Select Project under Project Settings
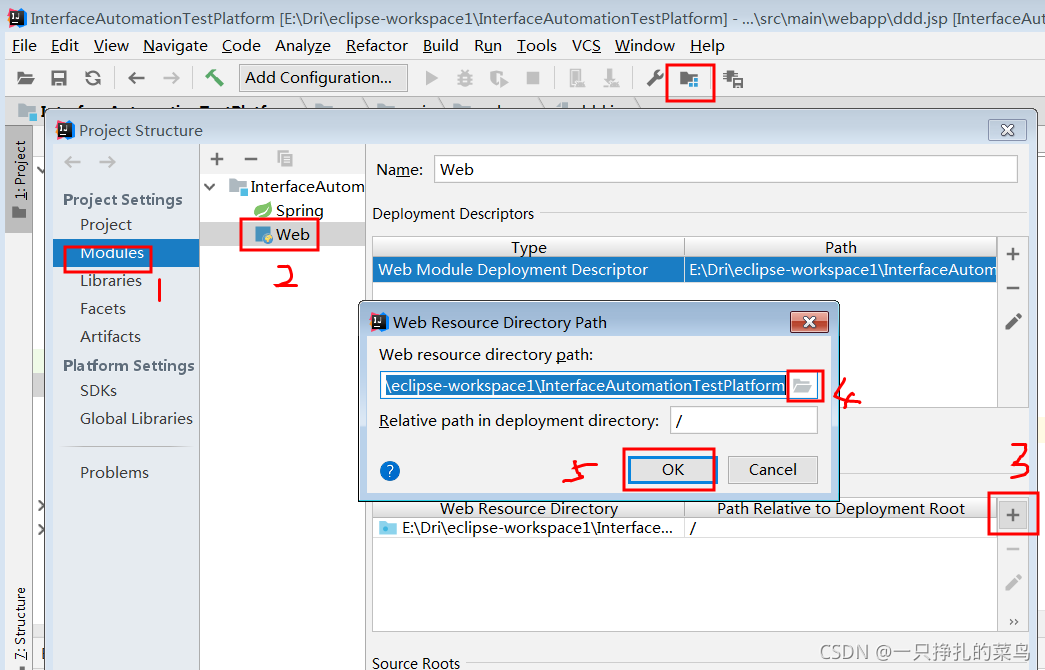The image size is (1045, 670). click(106, 225)
